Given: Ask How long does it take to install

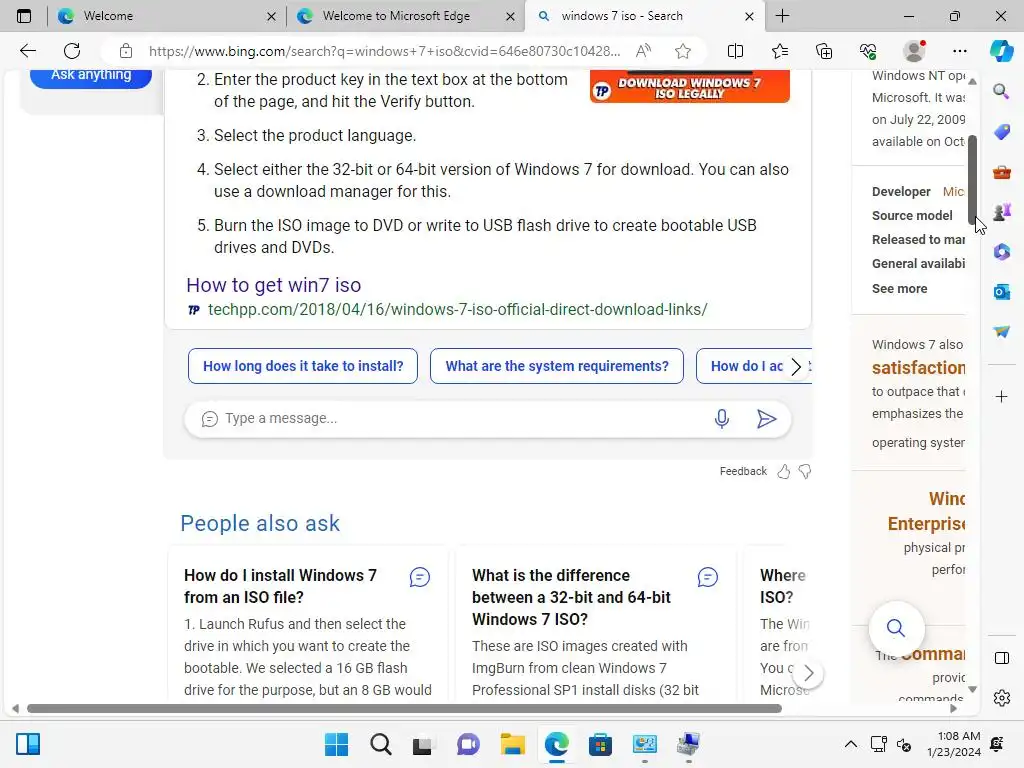Looking at the screenshot, I should point(303,366).
